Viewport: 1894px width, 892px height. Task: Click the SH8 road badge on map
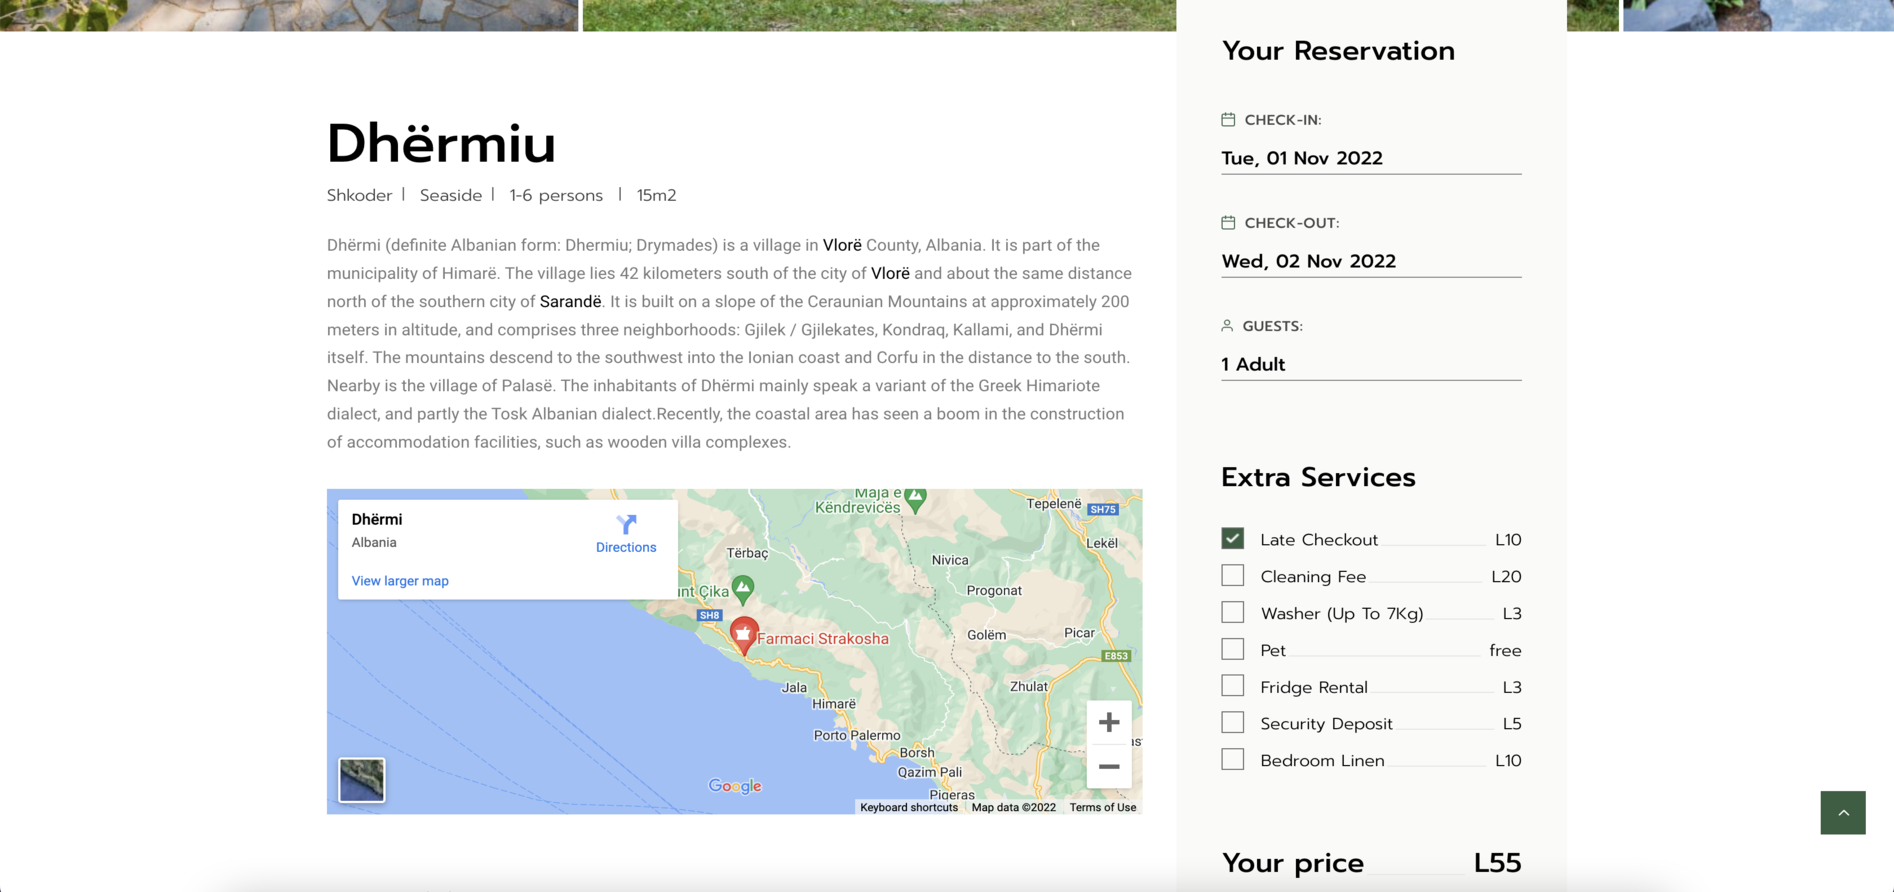[710, 615]
